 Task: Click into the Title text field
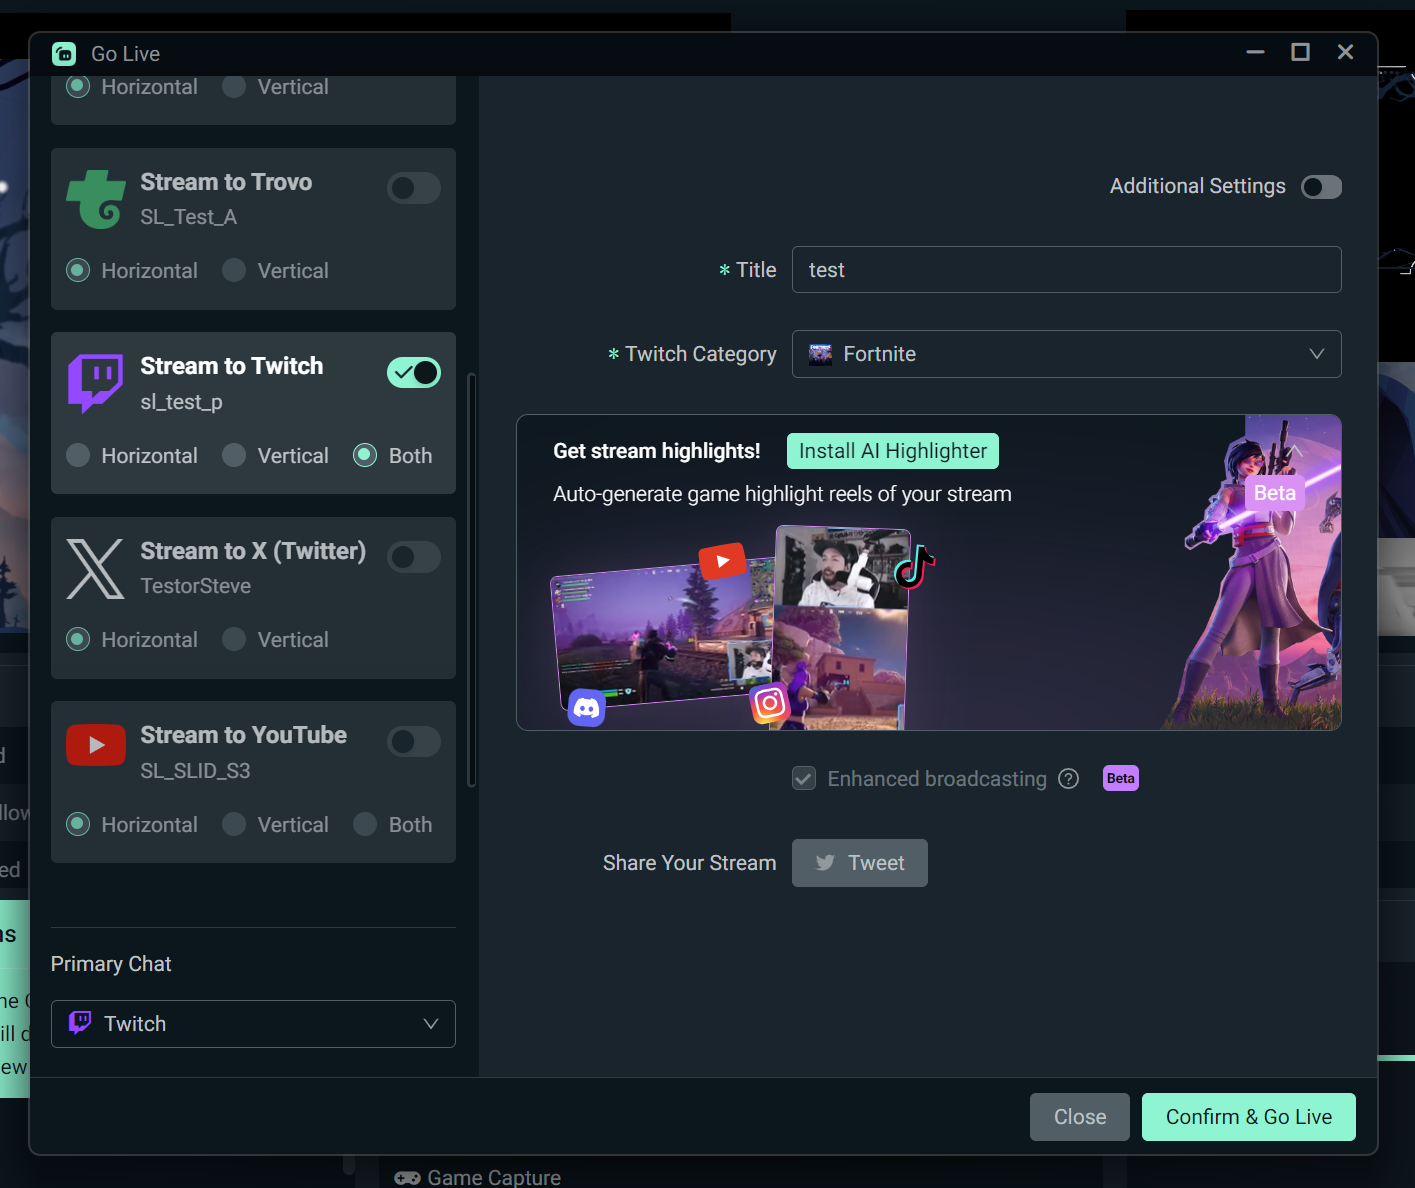coord(1065,270)
